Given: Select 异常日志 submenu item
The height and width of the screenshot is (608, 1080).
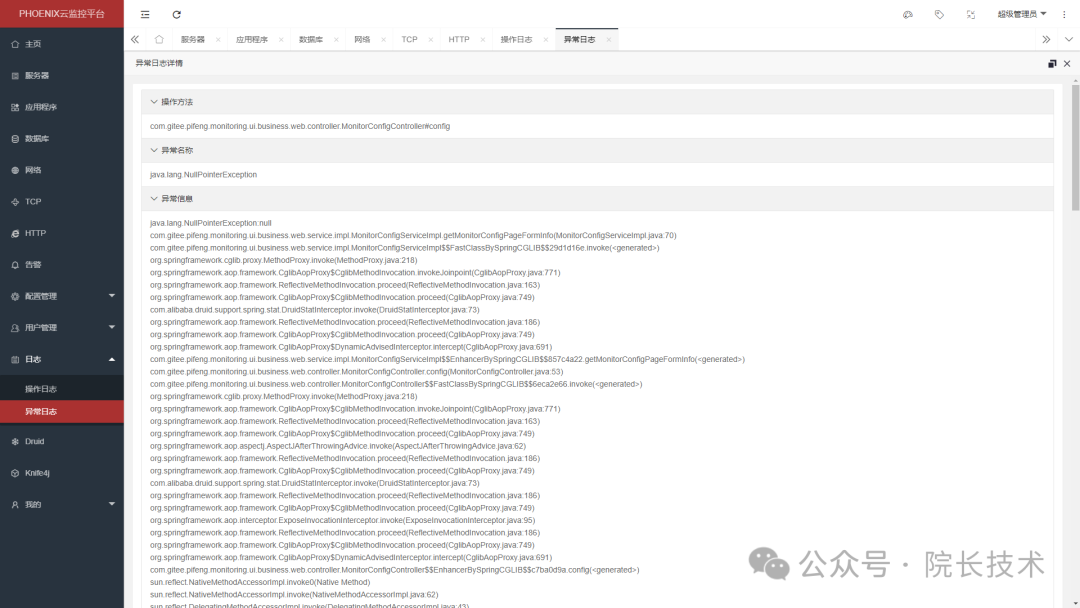Looking at the screenshot, I should point(62,412).
